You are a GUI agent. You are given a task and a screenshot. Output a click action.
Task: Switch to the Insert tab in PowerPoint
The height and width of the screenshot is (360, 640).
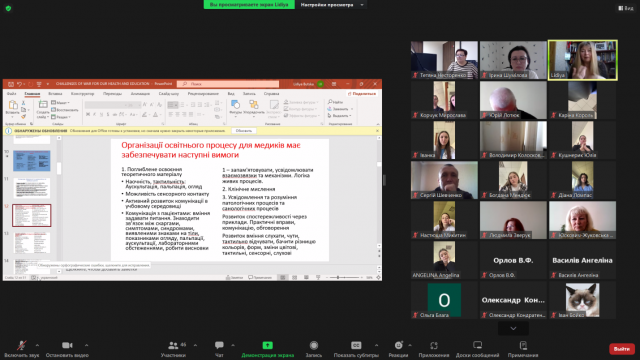pos(55,94)
